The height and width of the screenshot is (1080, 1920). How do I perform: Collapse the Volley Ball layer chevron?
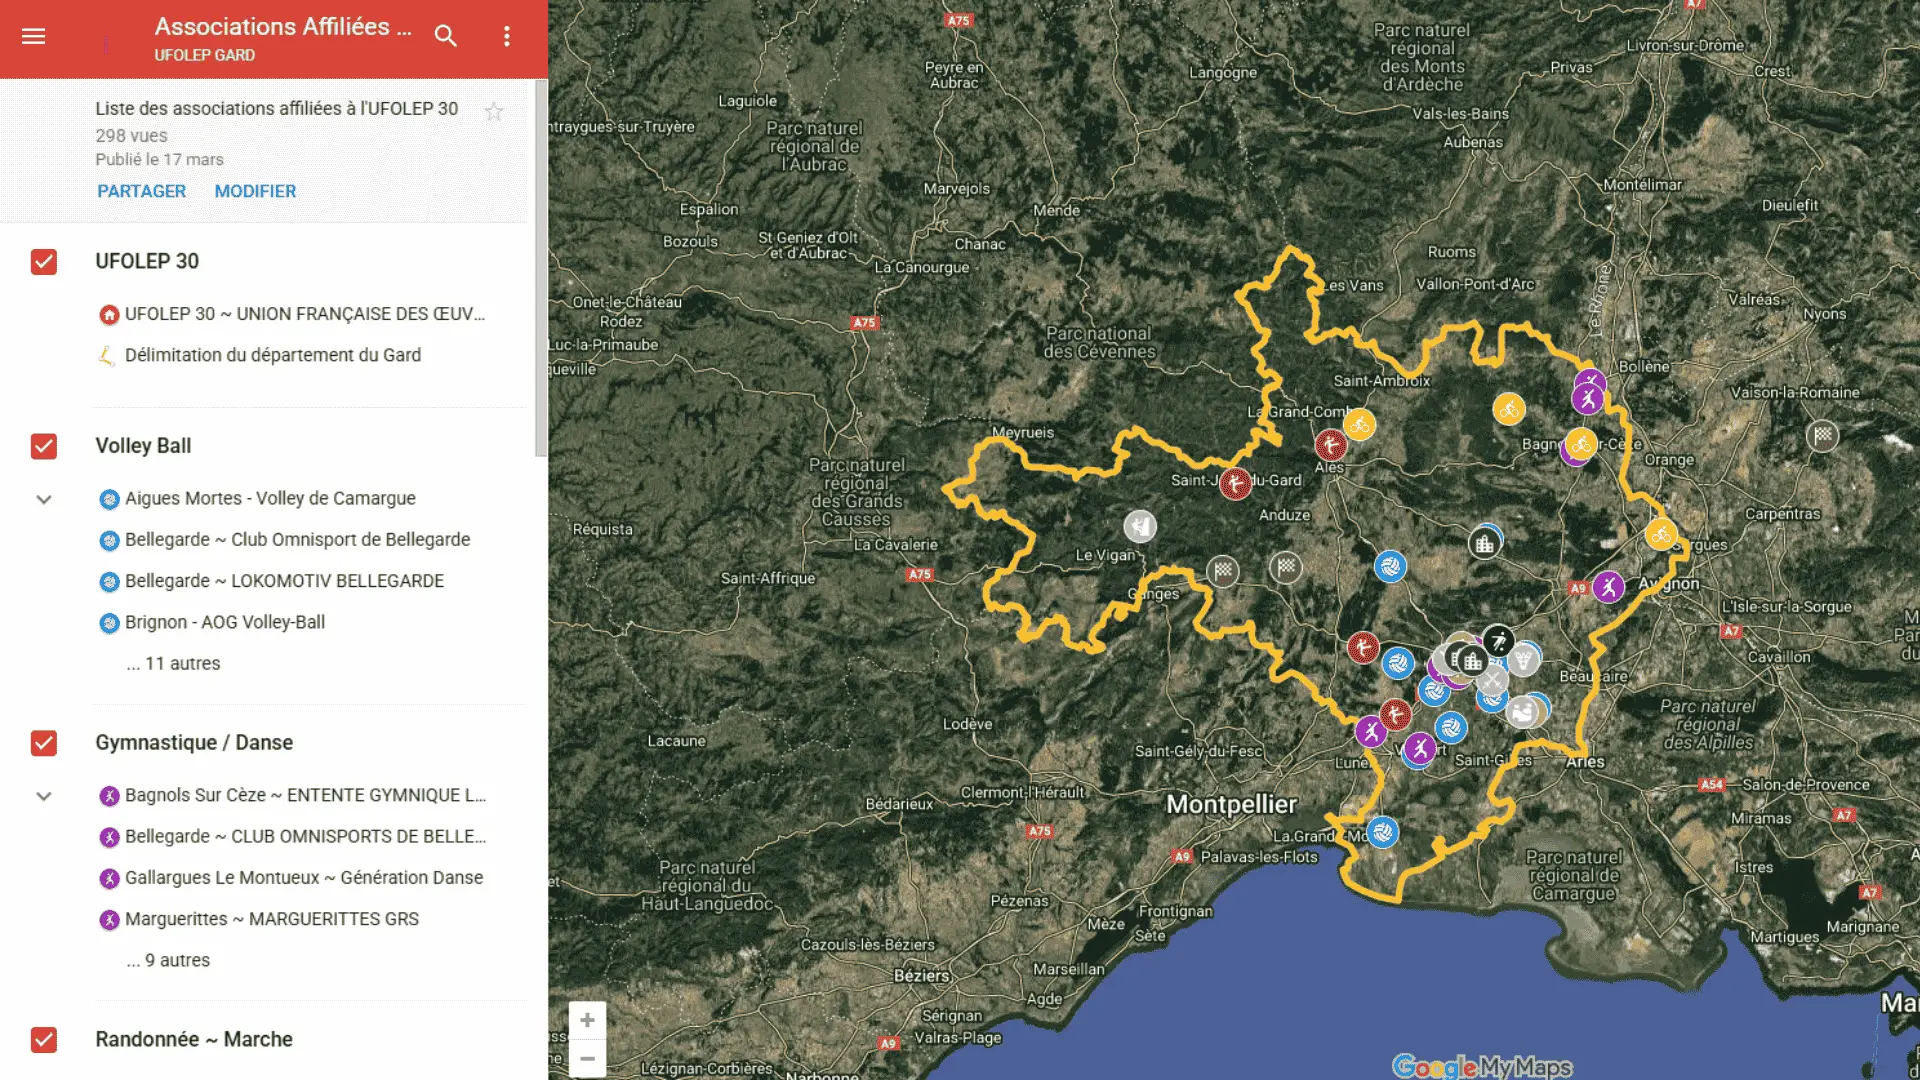pos(44,499)
